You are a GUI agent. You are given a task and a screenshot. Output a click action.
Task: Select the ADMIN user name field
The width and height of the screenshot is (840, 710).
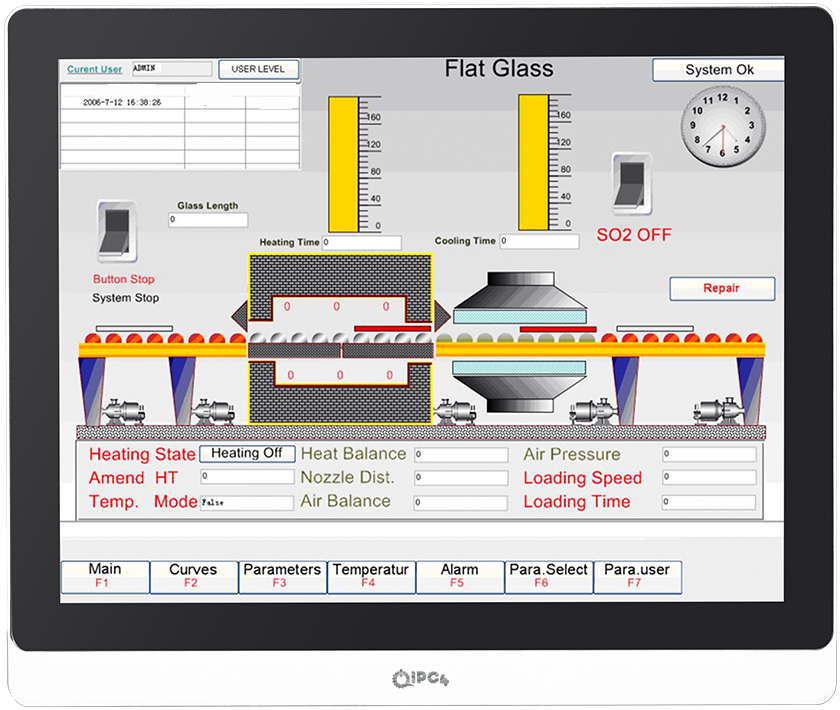pos(172,68)
